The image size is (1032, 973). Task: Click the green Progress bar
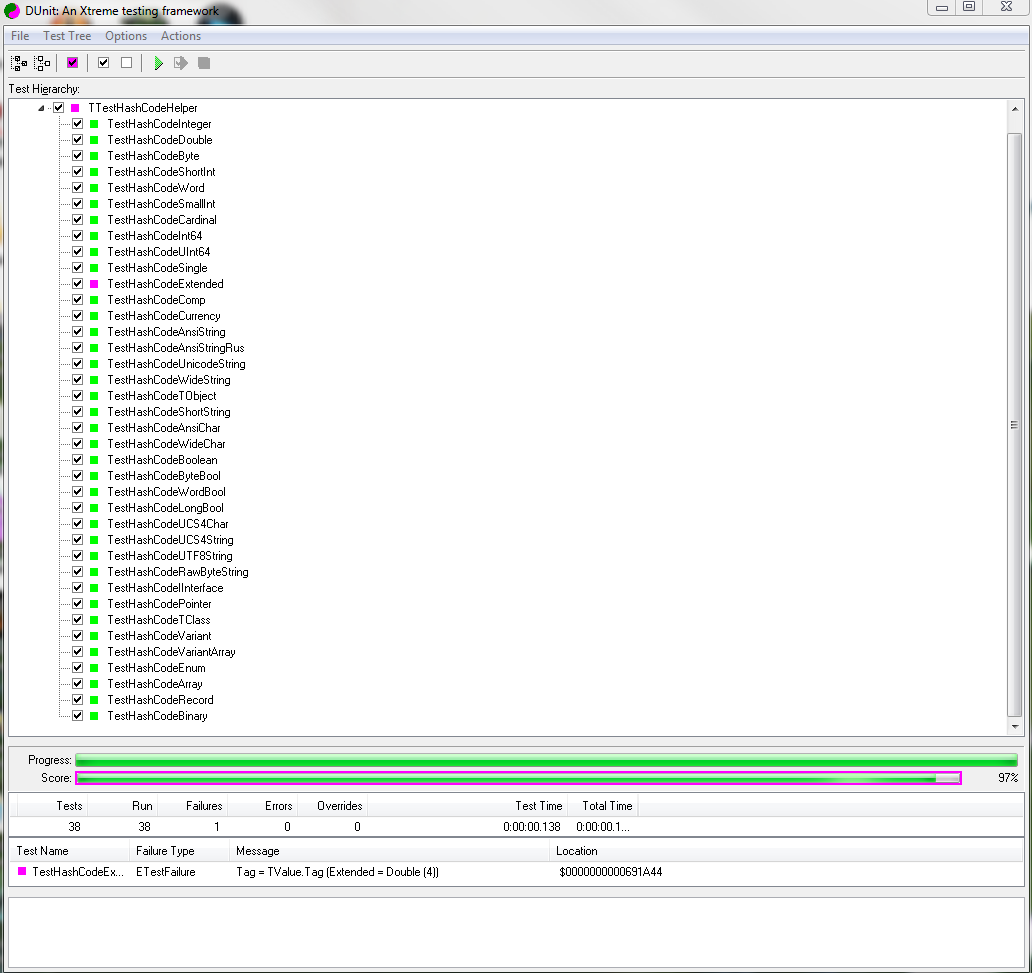click(546, 760)
